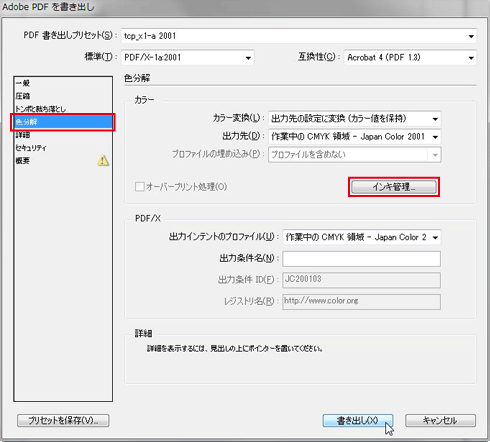Image resolution: width=490 pixels, height=442 pixels.
Task: Toggle the オーバープリント処理 checkbox
Action: [140, 186]
